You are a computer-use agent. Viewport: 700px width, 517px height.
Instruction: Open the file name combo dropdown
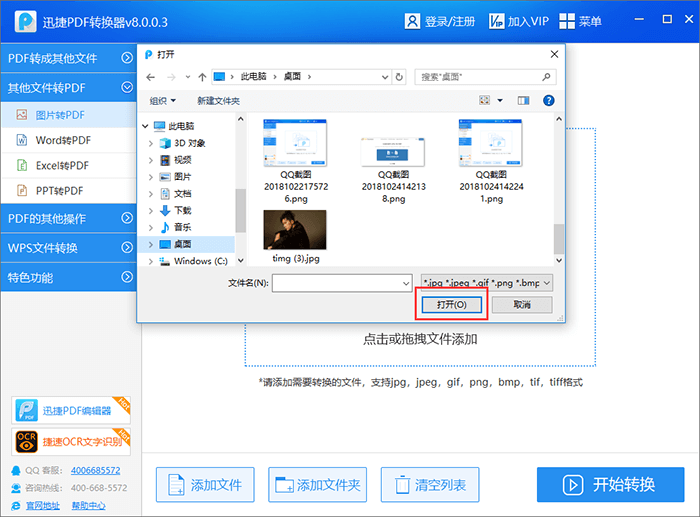click(x=406, y=284)
